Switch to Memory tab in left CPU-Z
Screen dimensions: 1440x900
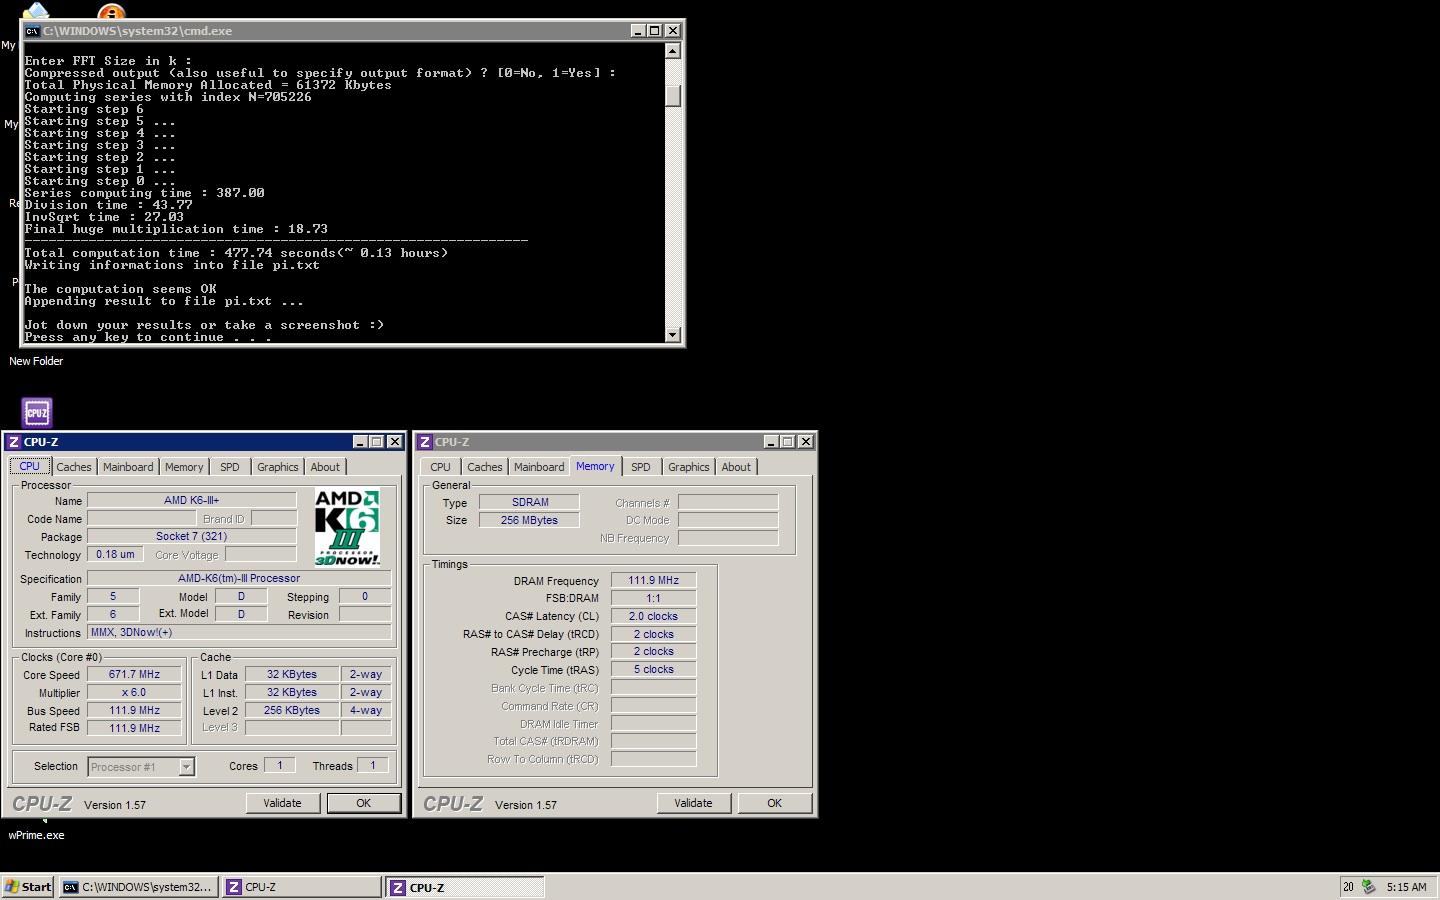(184, 467)
